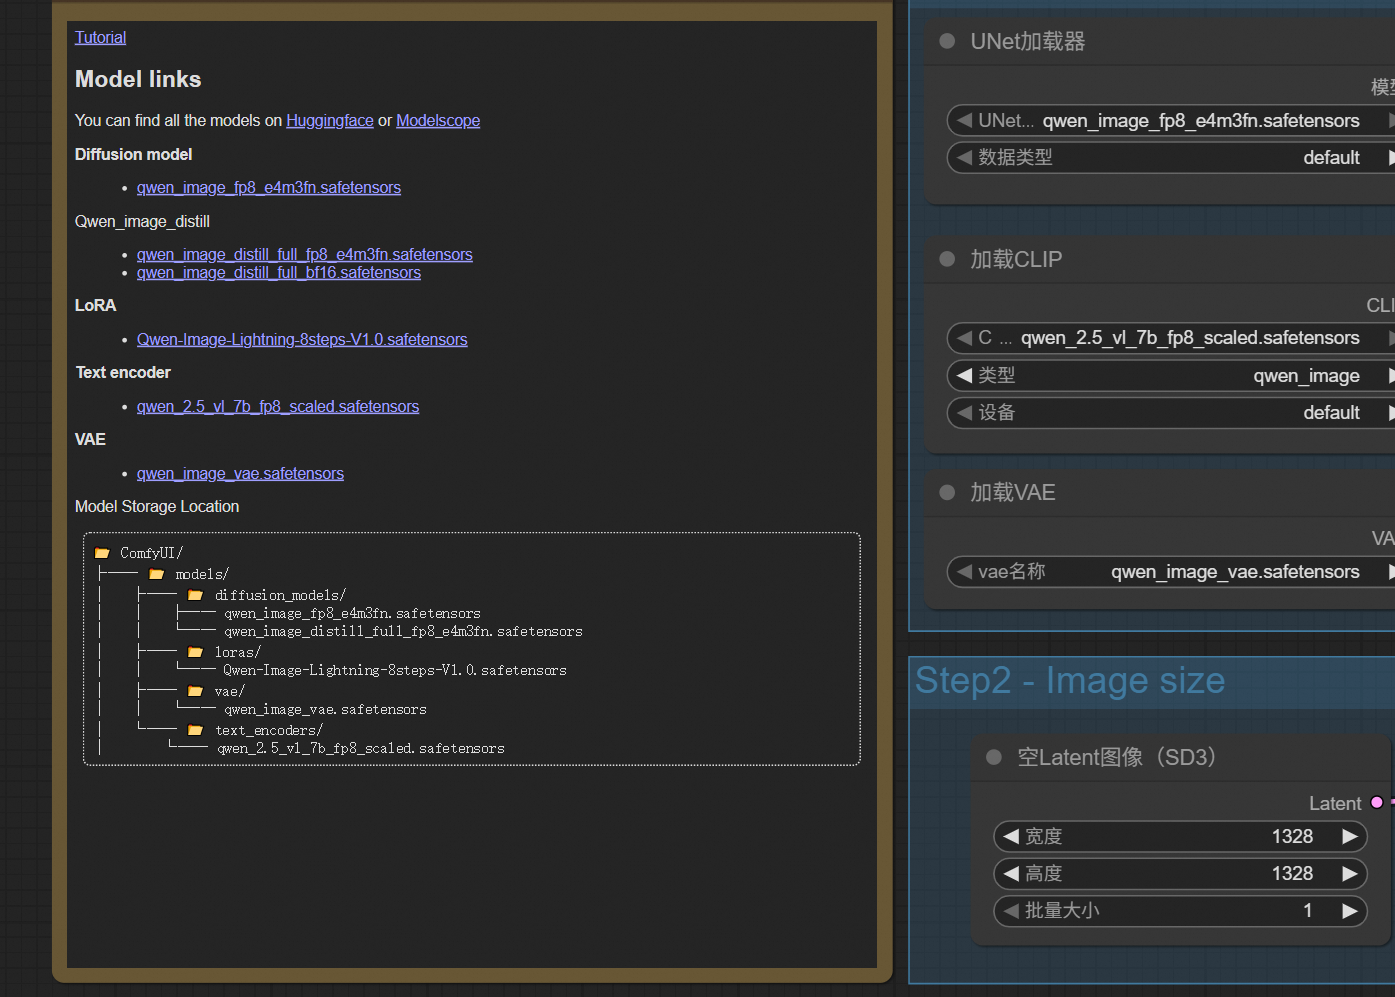Collapse the 加载VAE node via its dot
Image resolution: width=1395 pixels, height=997 pixels.
(x=947, y=492)
